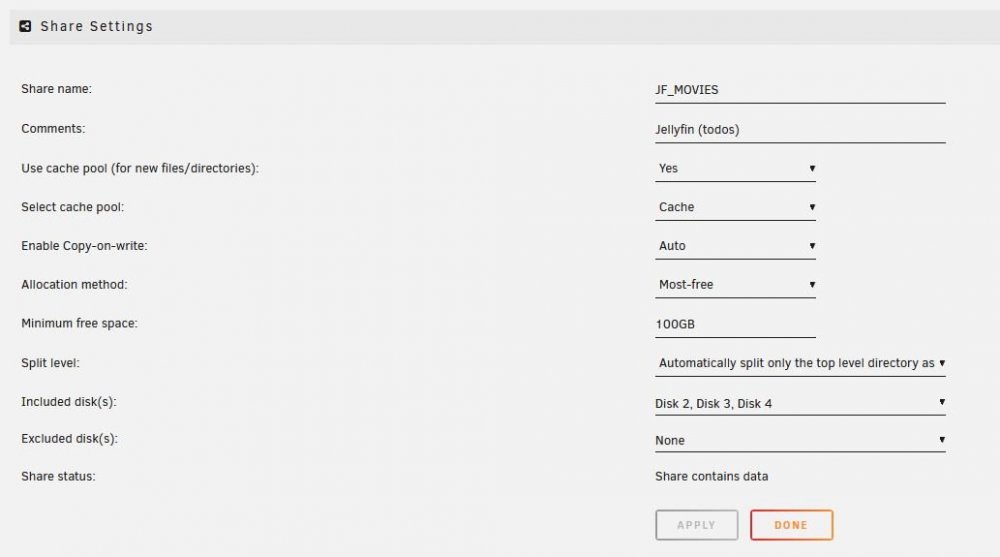Click the Comments: label

click(x=53, y=128)
